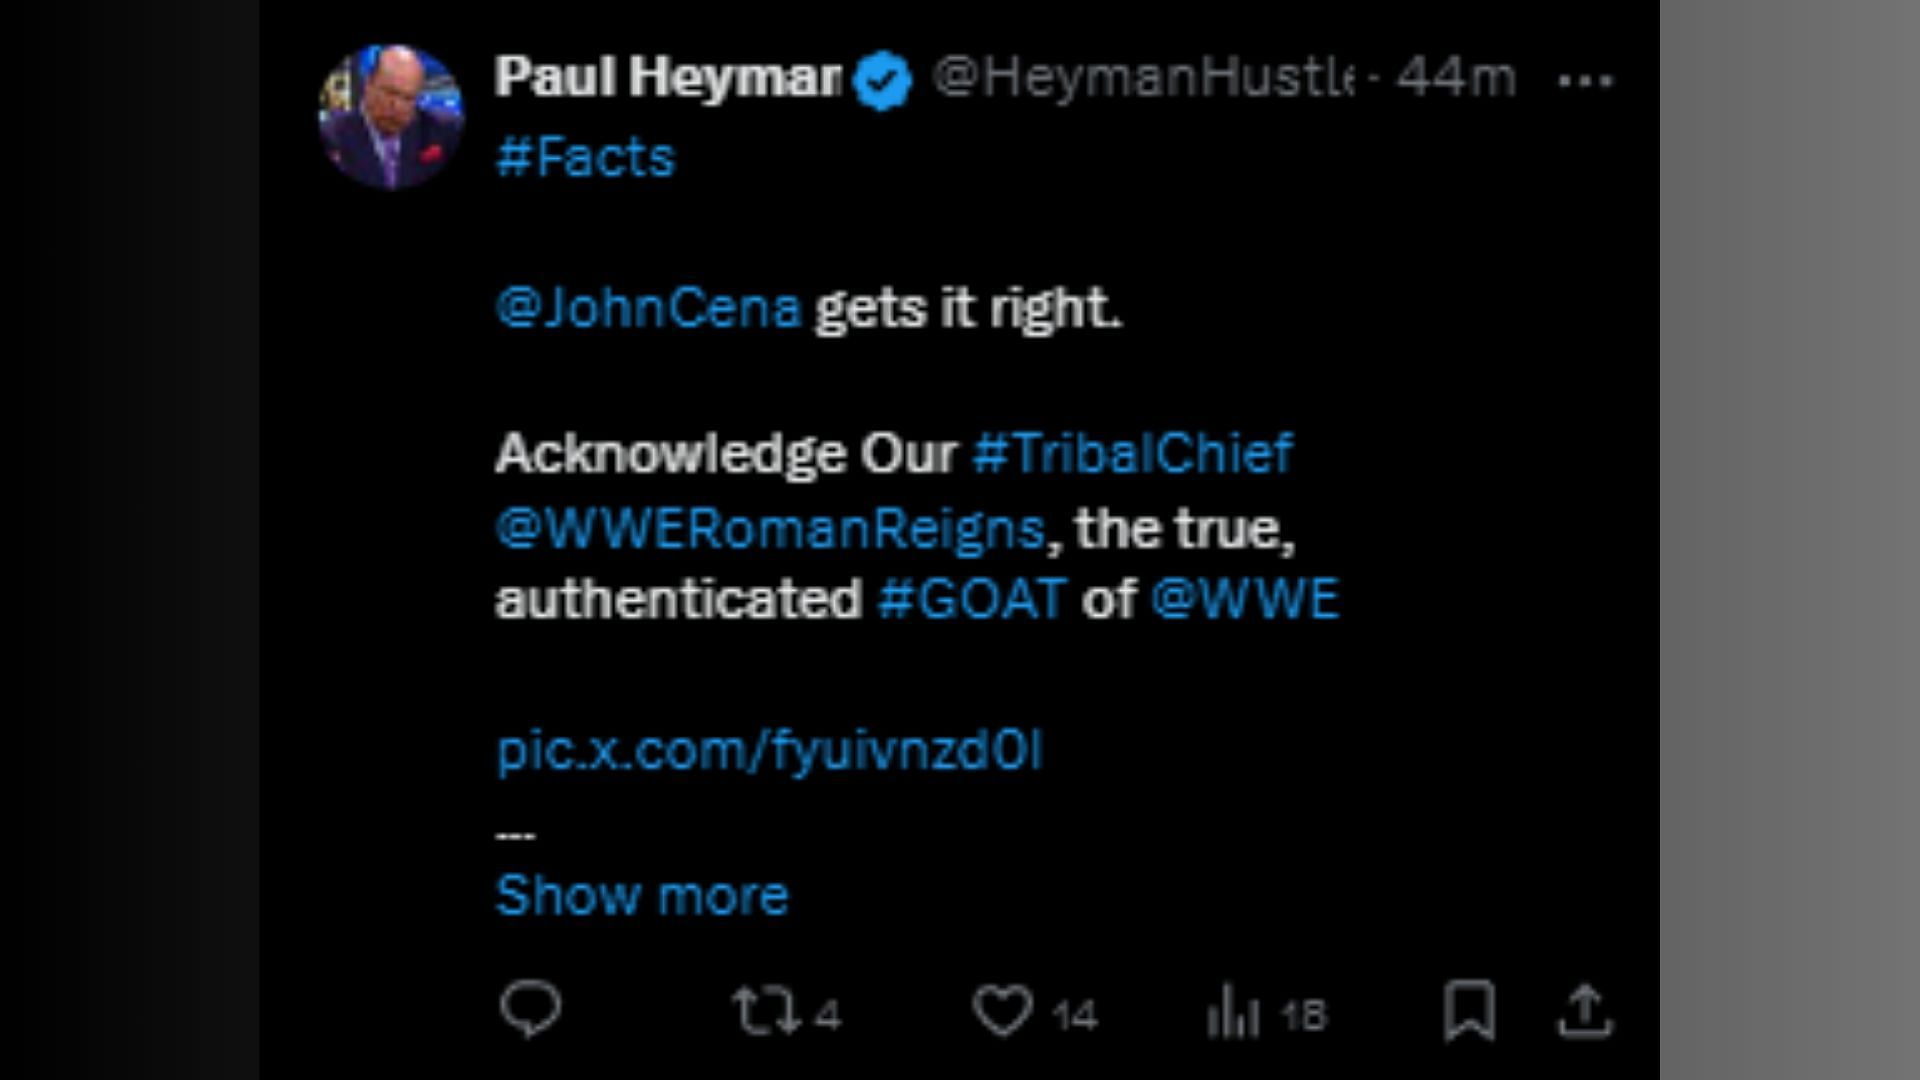This screenshot has width=1920, height=1080.
Task: Visit the @JohnCena mention
Action: [648, 308]
